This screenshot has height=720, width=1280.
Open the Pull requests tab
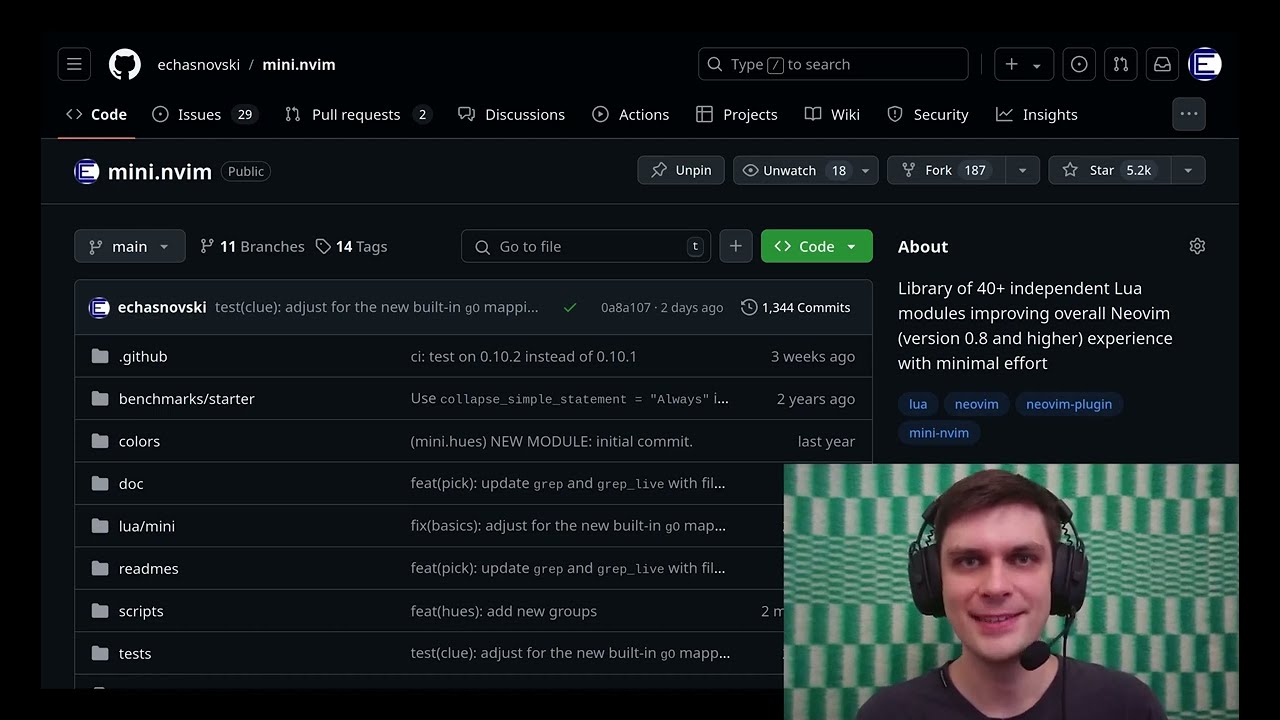(358, 114)
